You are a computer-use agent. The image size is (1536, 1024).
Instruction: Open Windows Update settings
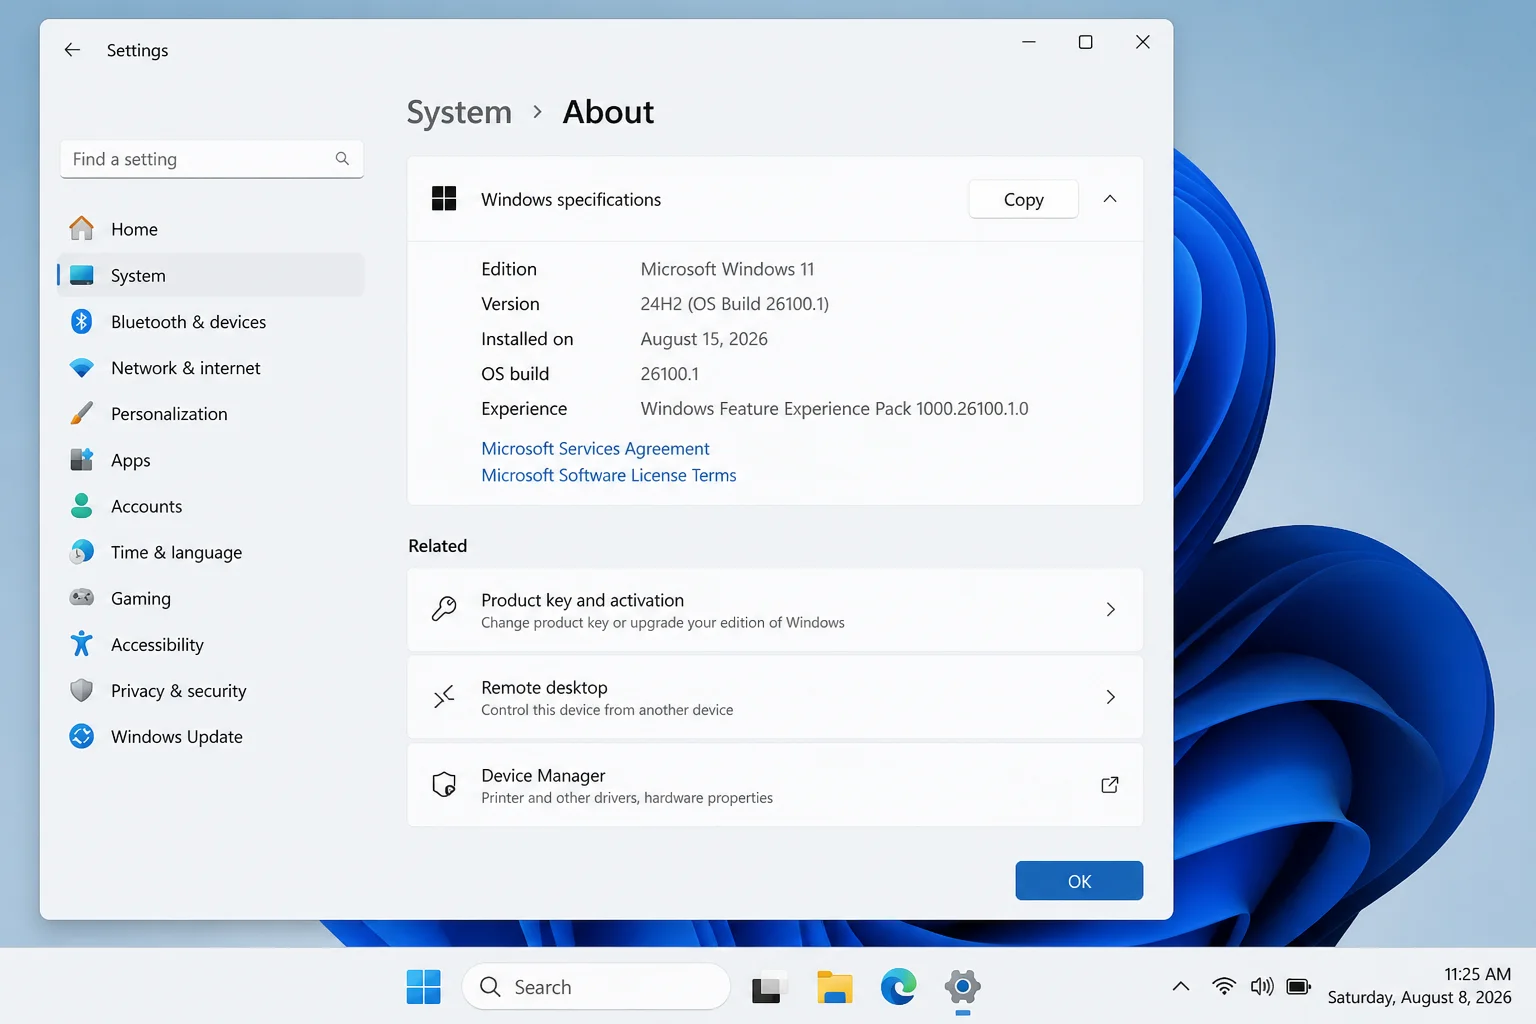coord(211,737)
